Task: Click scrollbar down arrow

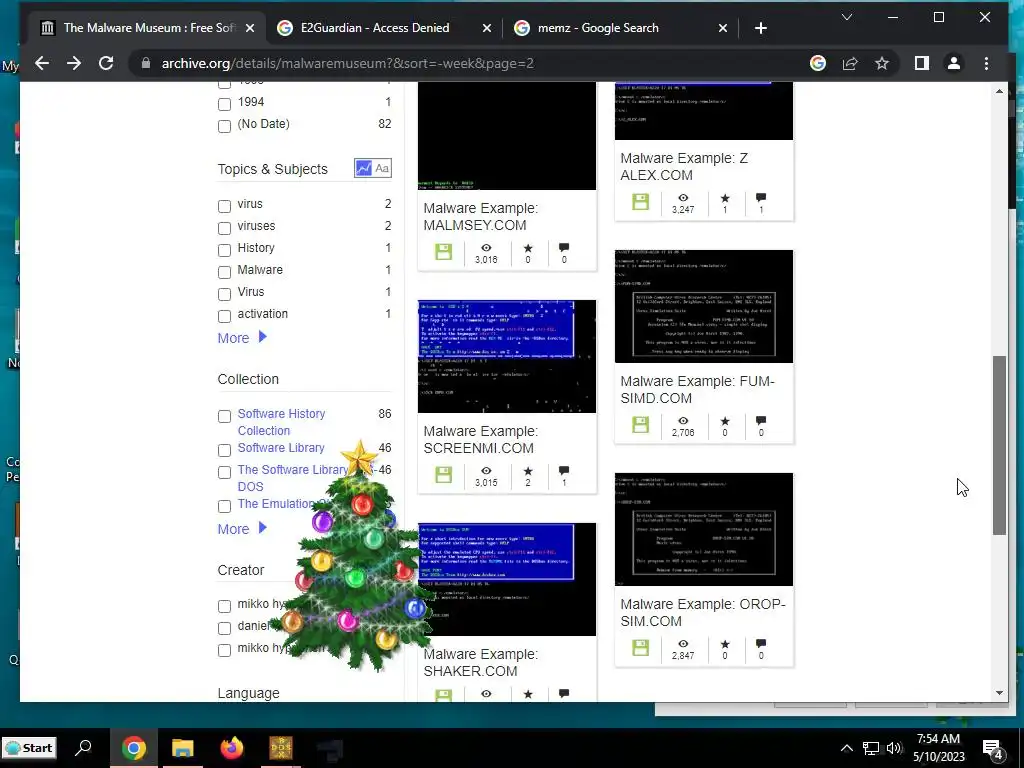Action: (x=1000, y=693)
